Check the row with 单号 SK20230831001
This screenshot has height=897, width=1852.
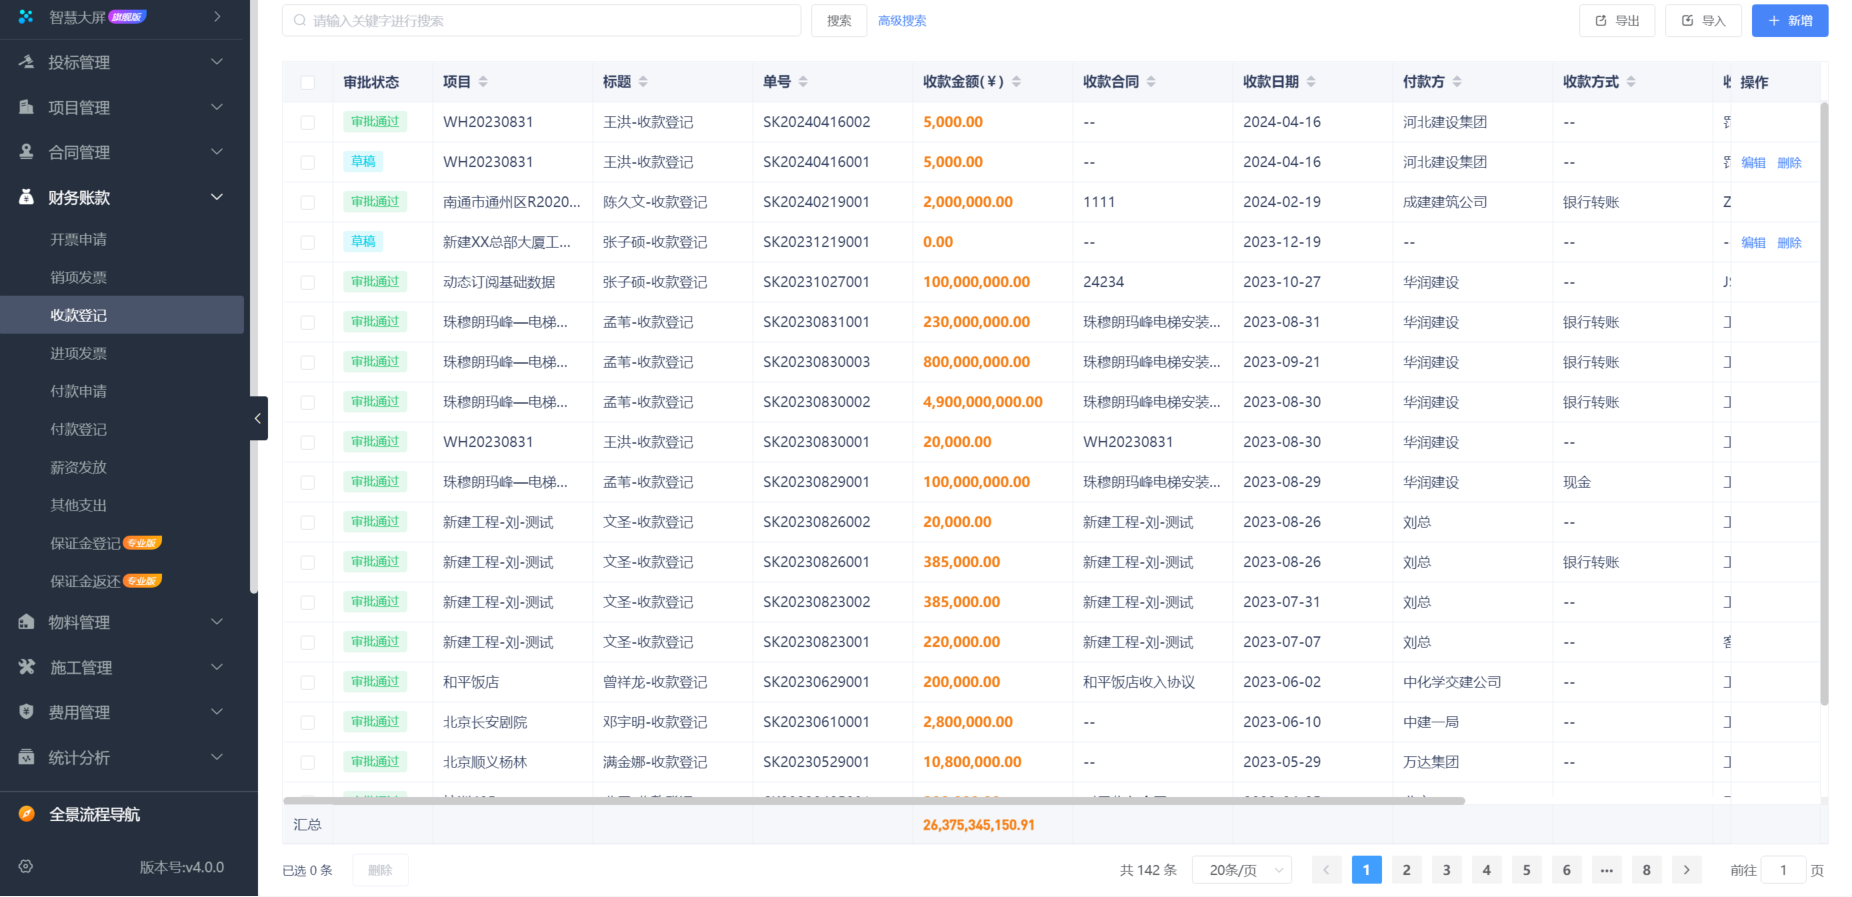click(308, 322)
